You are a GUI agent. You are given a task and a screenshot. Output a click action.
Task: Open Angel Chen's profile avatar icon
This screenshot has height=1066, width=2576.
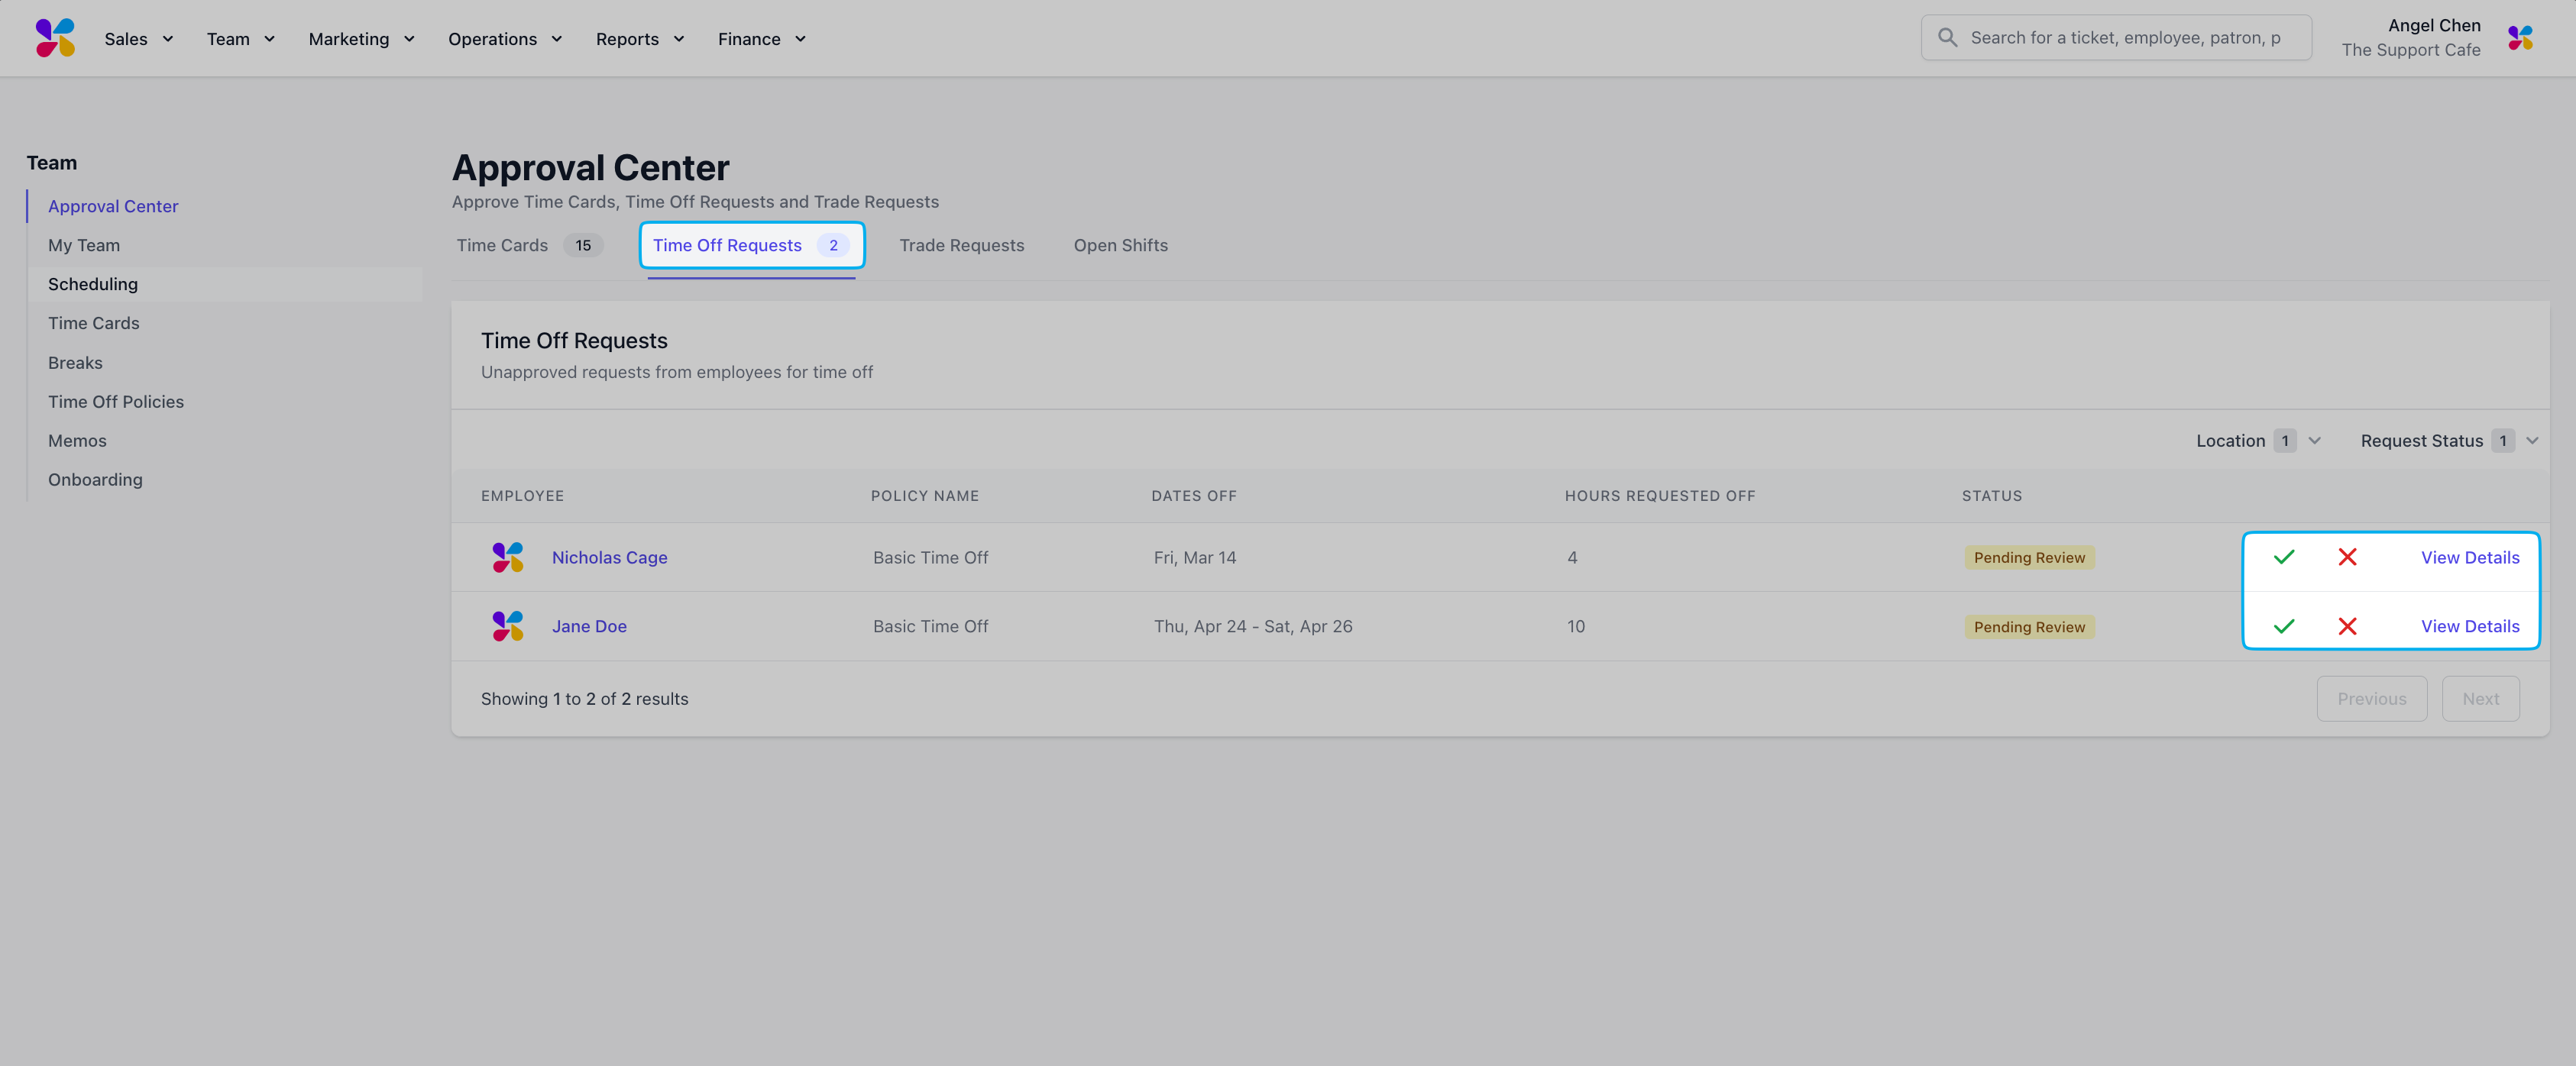(2520, 38)
